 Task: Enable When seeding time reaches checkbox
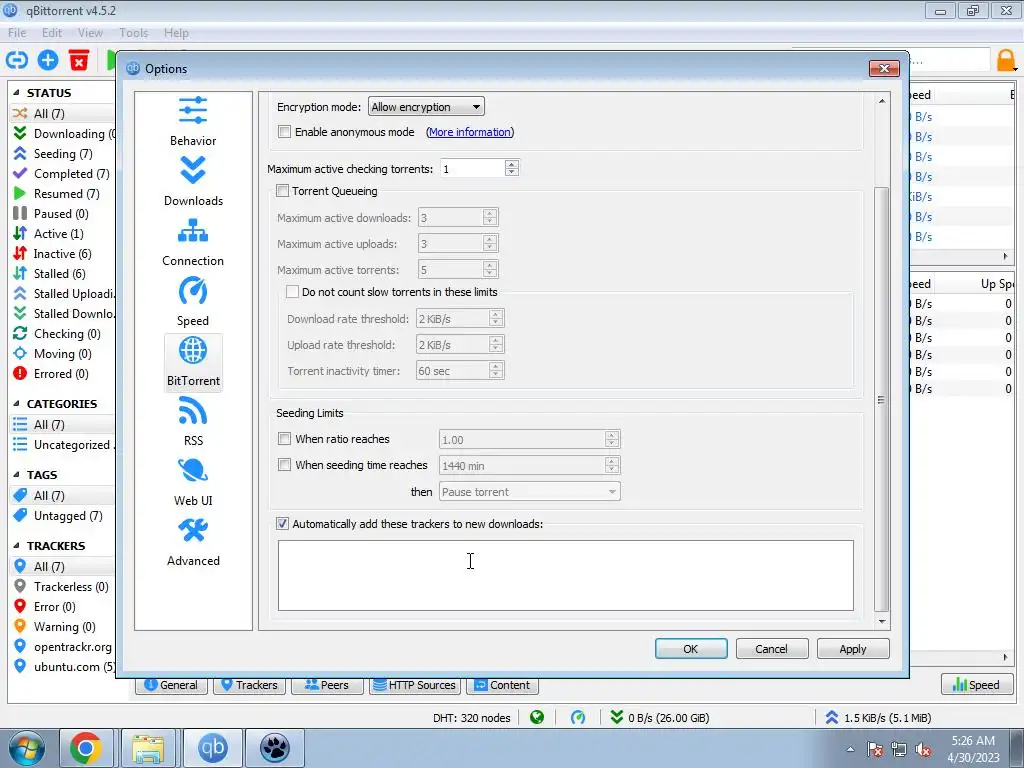coord(284,465)
